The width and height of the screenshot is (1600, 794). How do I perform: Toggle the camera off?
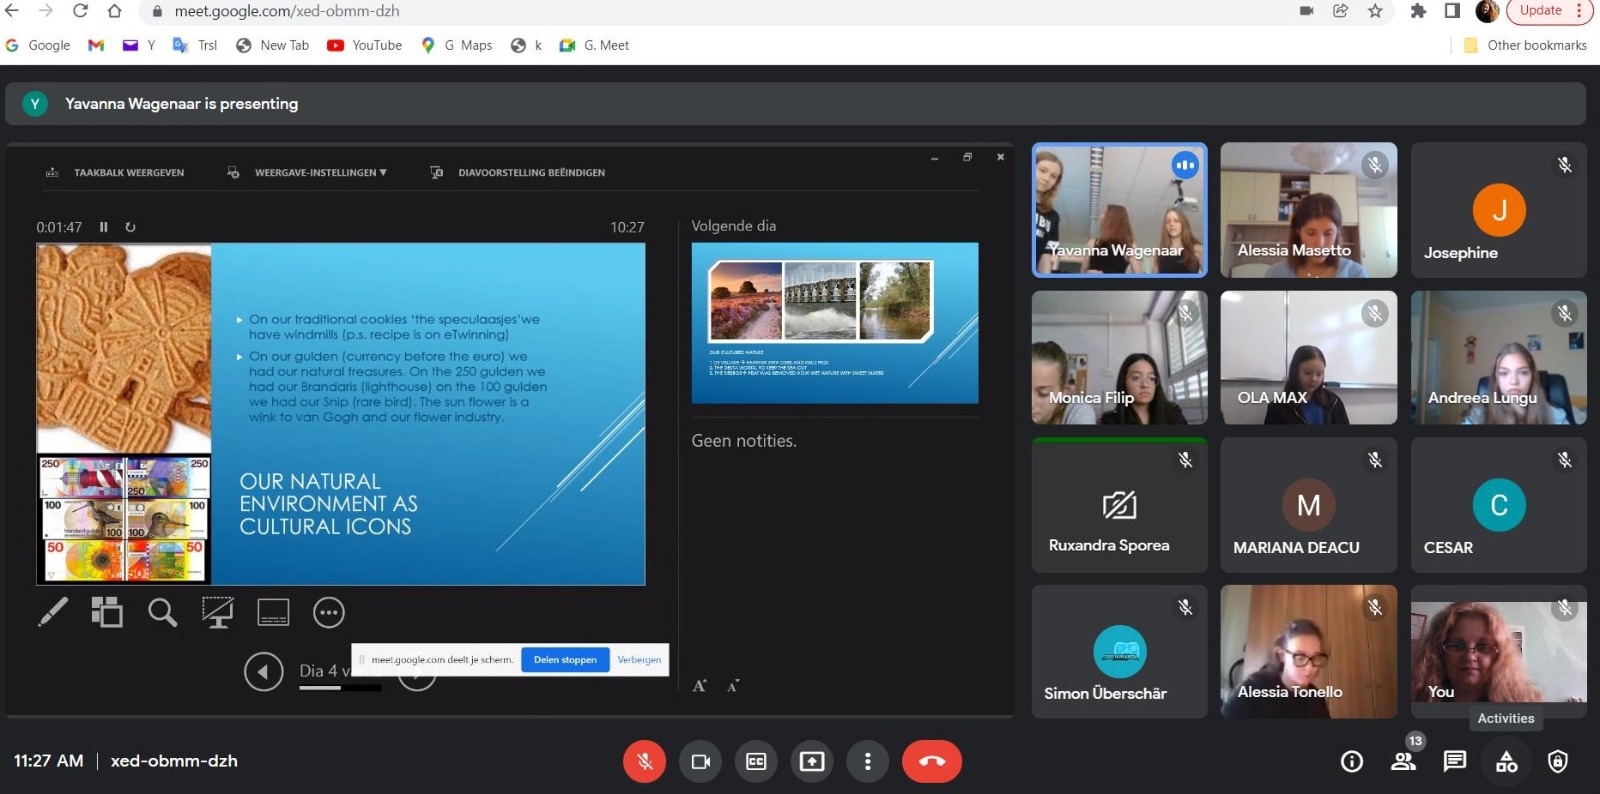click(x=700, y=762)
